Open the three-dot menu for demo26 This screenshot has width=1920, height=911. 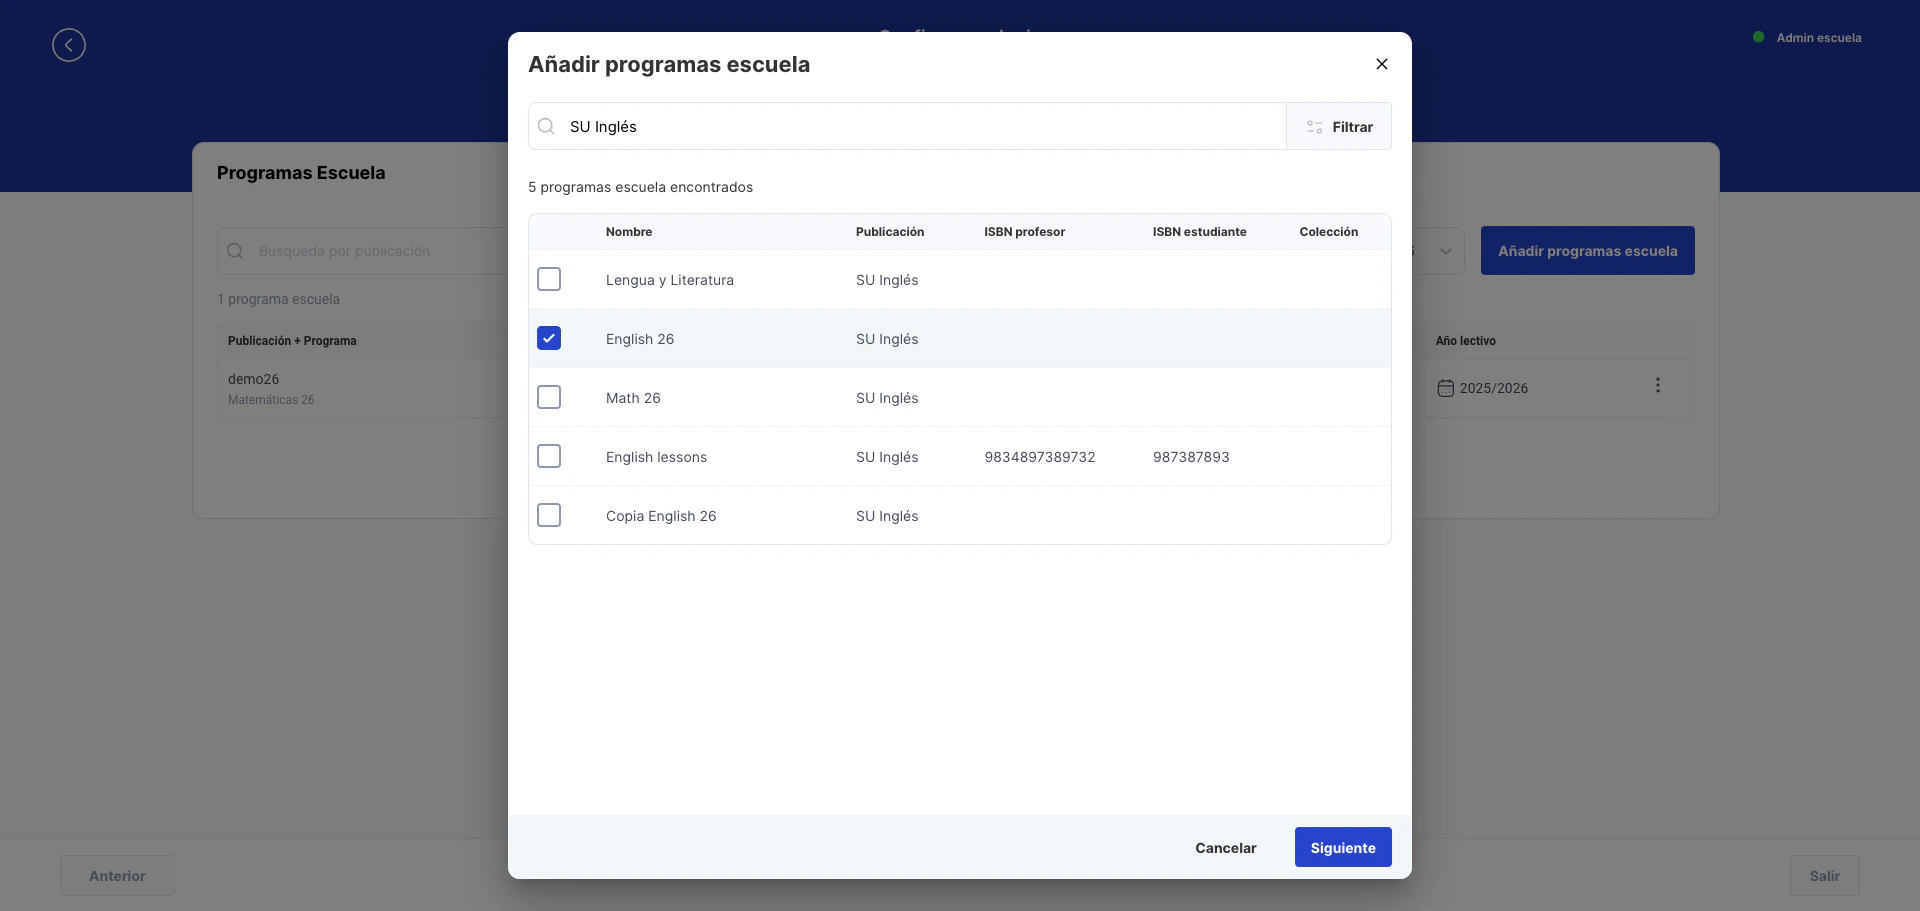(1657, 385)
